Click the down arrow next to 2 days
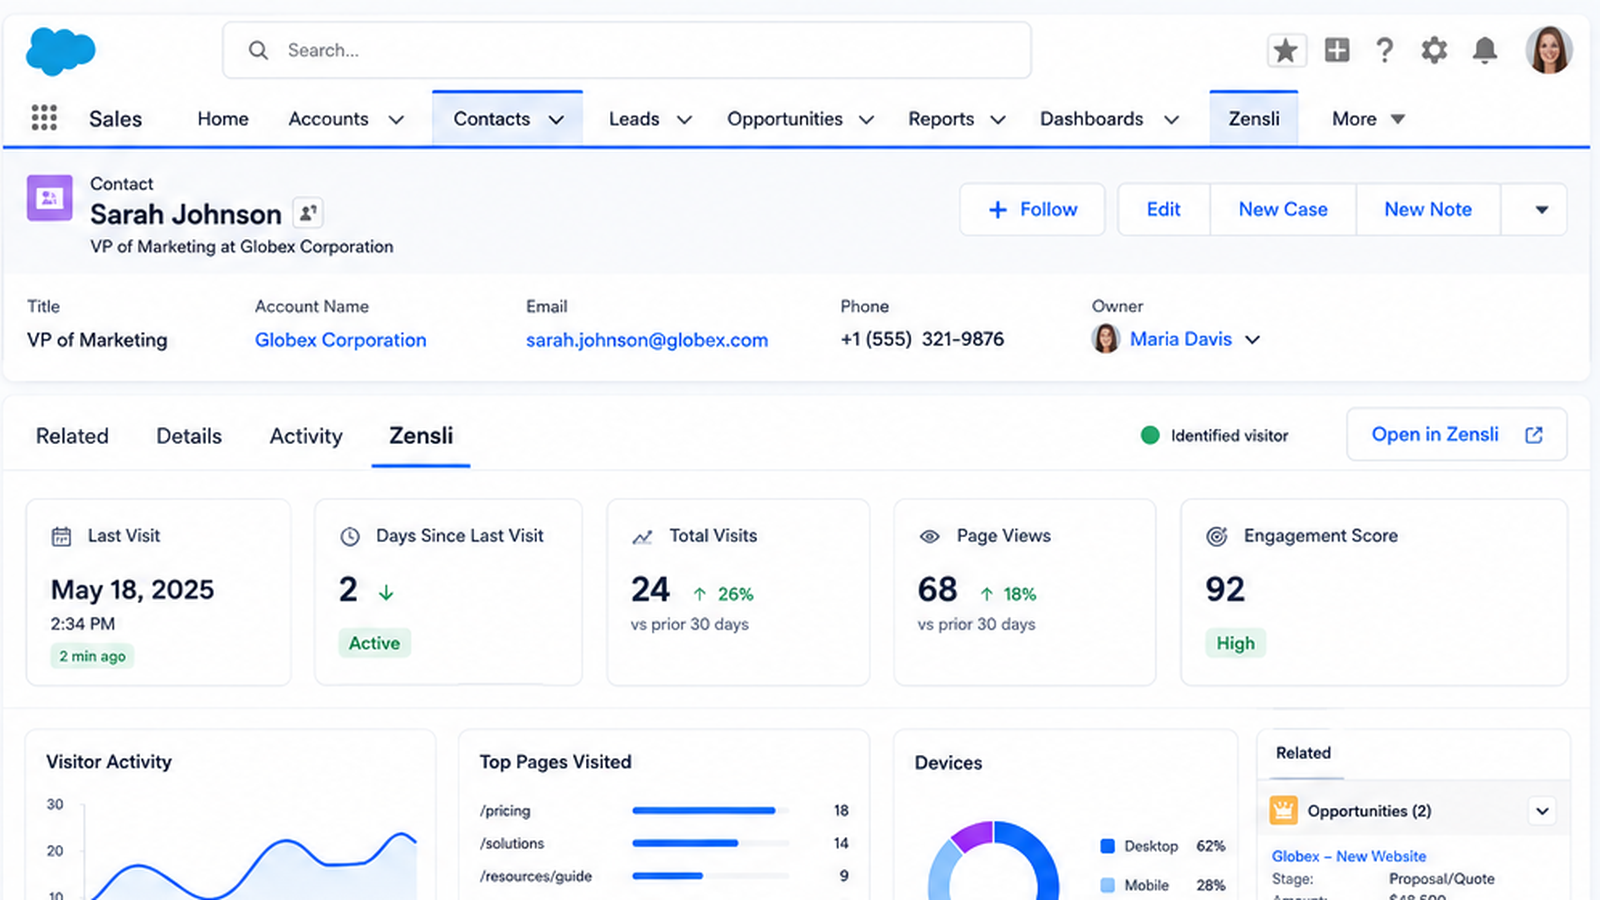Image resolution: width=1600 pixels, height=900 pixels. (x=386, y=593)
